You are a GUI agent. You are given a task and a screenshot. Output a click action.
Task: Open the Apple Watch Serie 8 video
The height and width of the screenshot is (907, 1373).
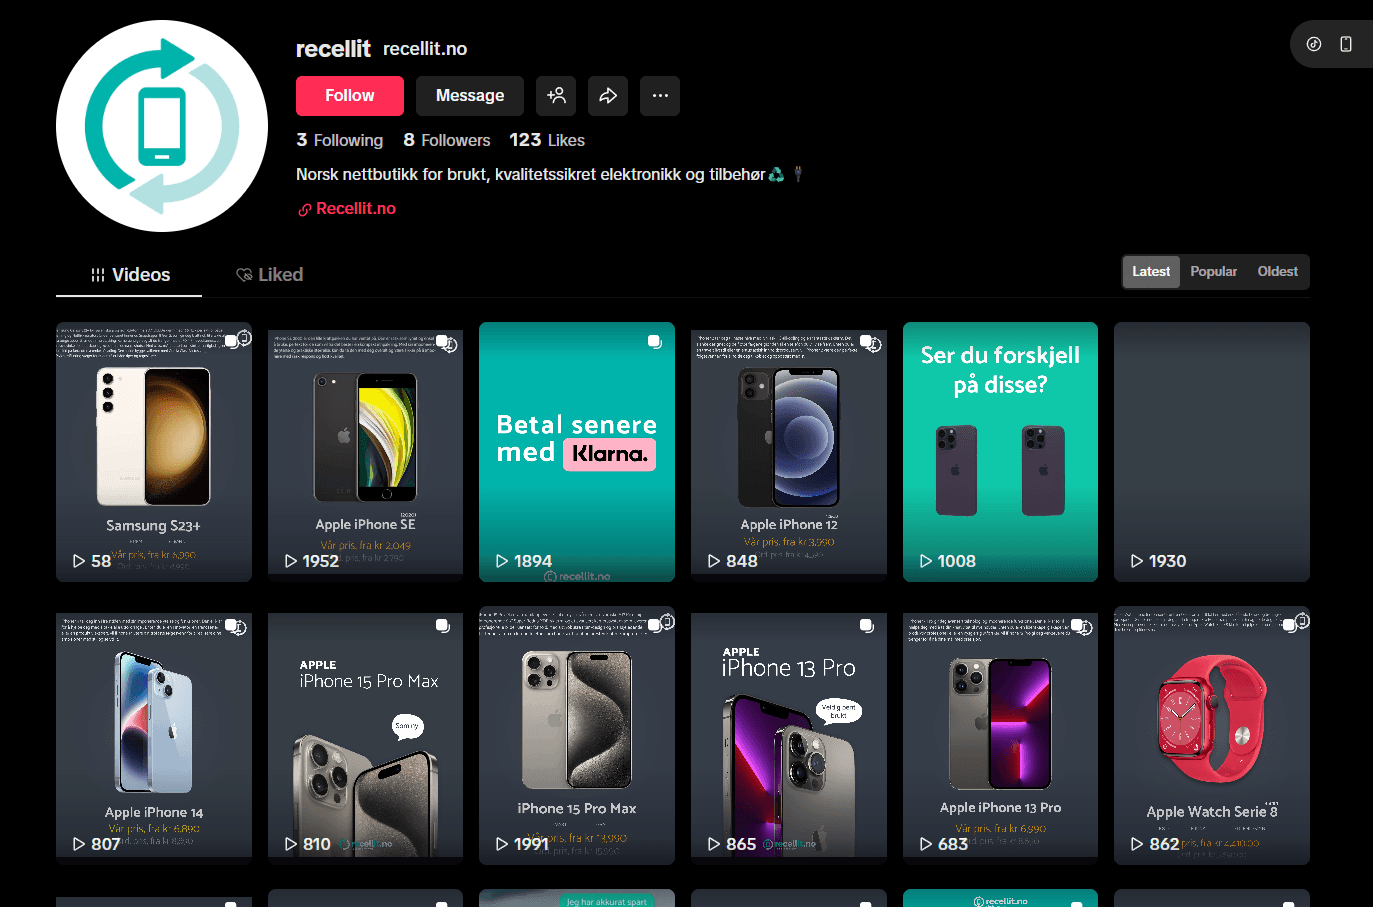point(1212,736)
